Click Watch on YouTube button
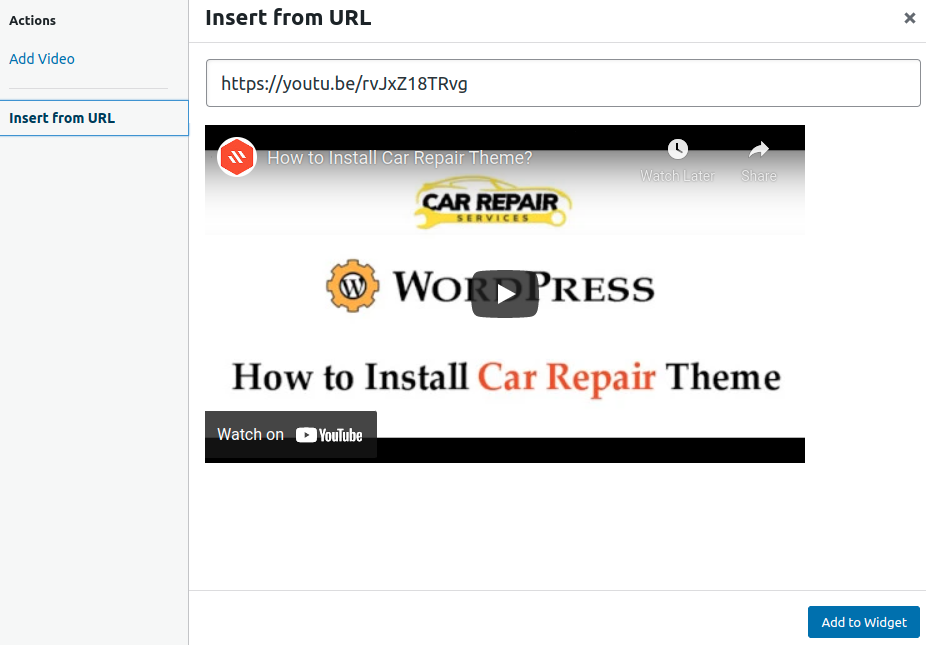This screenshot has height=645, width=926. (x=291, y=435)
